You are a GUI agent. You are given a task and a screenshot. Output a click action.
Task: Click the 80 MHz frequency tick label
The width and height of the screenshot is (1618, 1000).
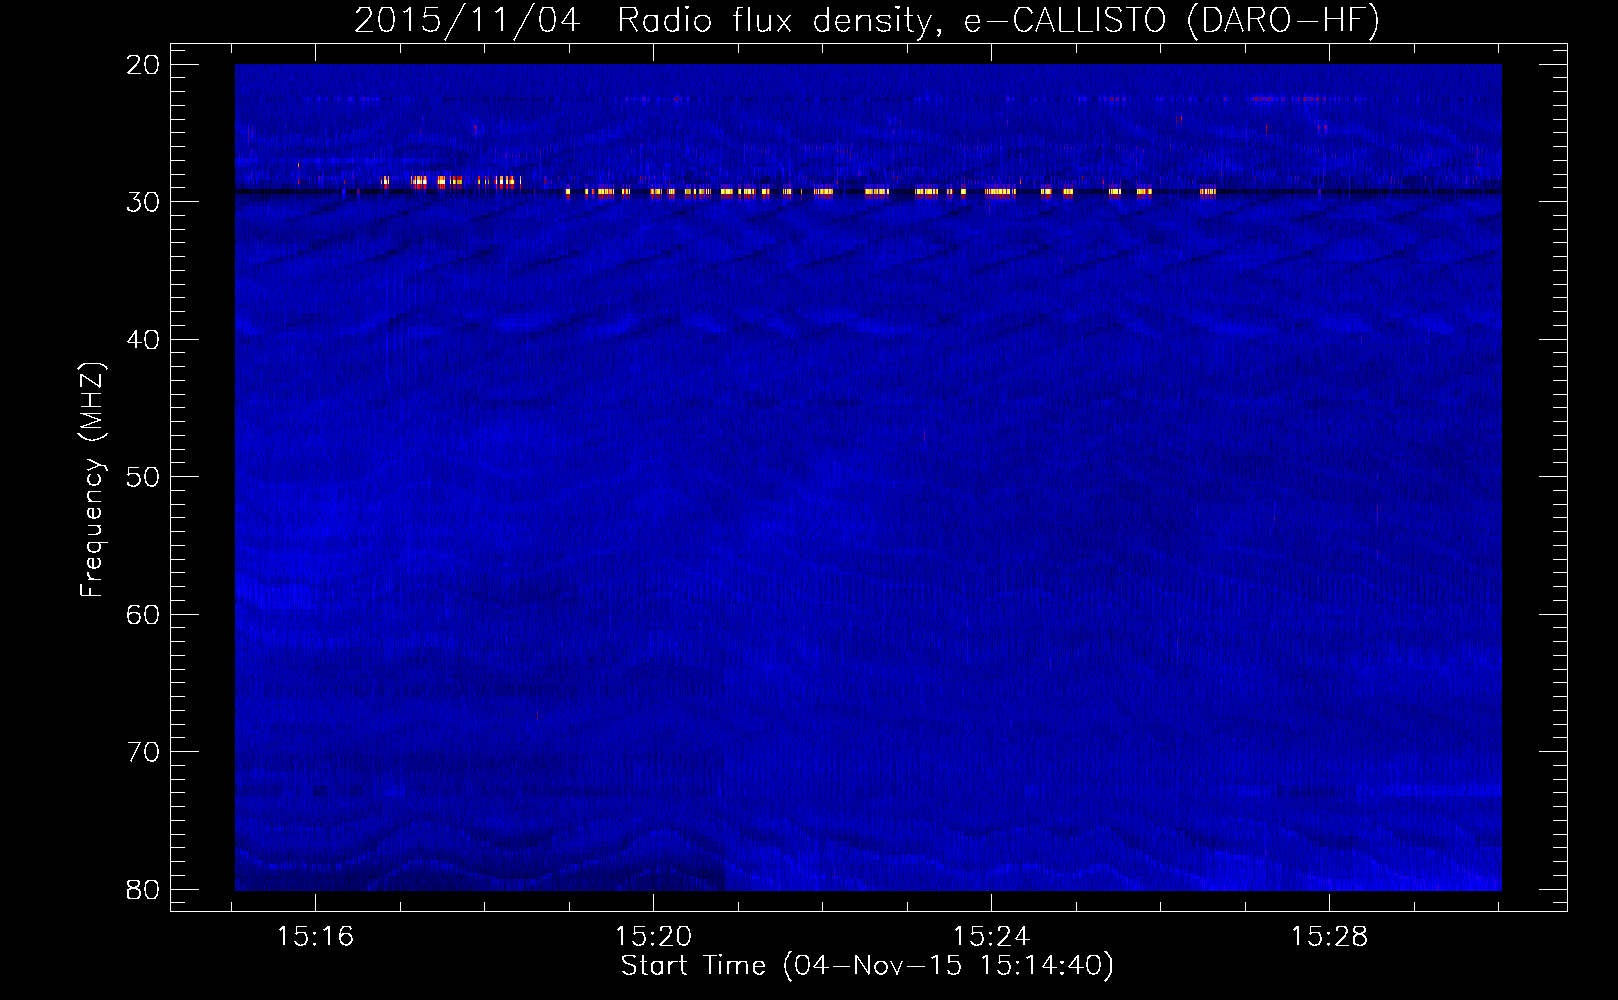[143, 890]
